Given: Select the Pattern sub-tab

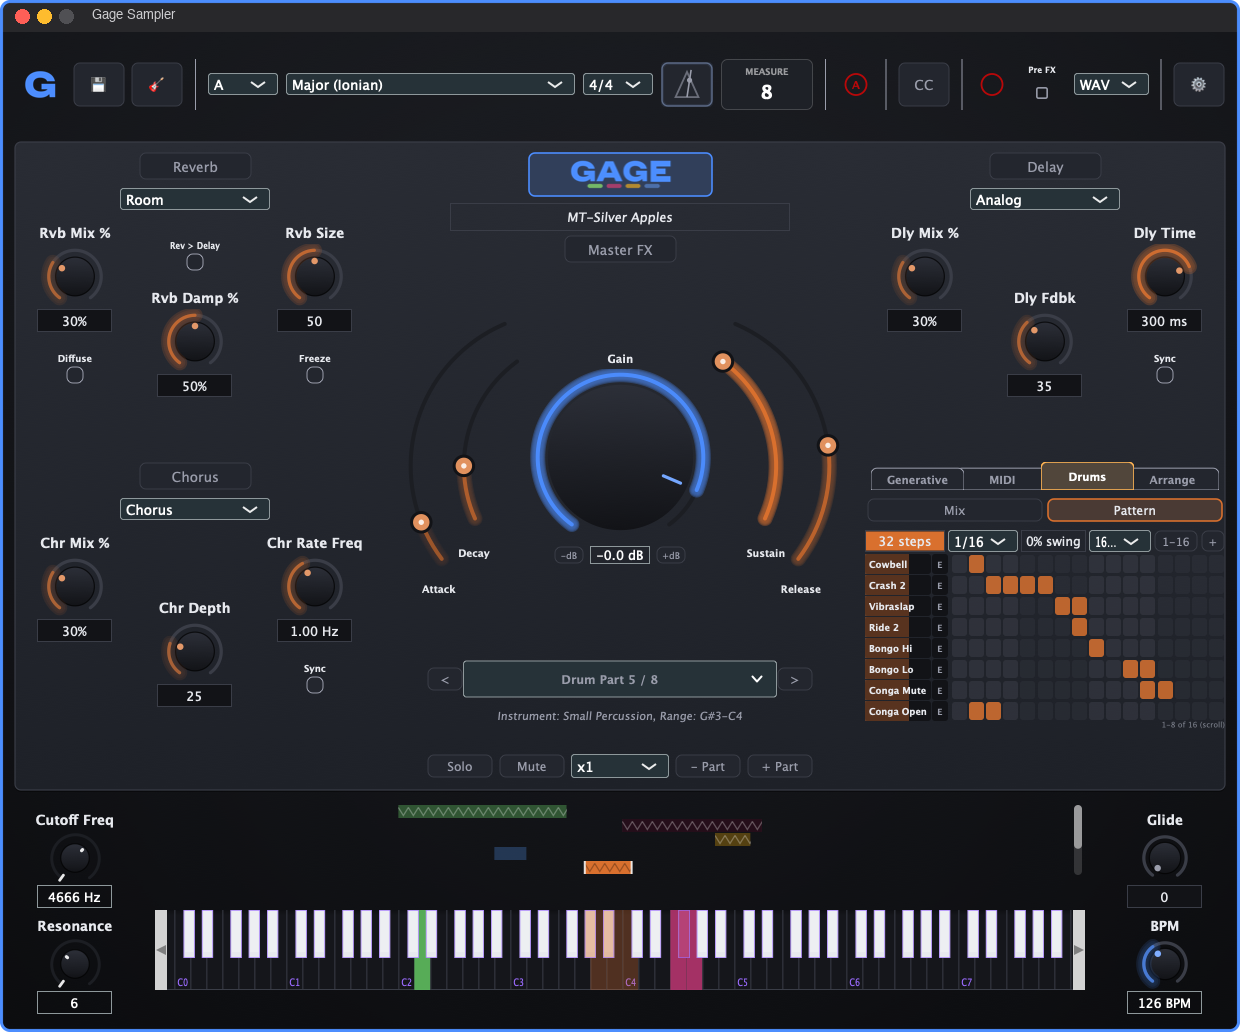Looking at the screenshot, I should tap(1135, 511).
